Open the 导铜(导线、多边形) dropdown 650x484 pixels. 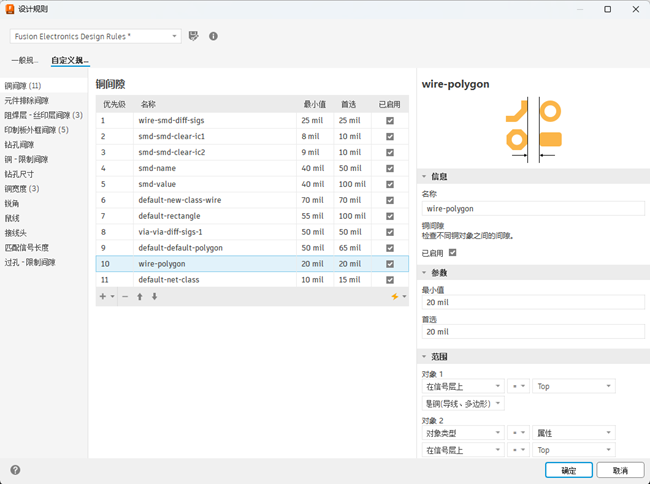pyautogui.click(x=463, y=404)
